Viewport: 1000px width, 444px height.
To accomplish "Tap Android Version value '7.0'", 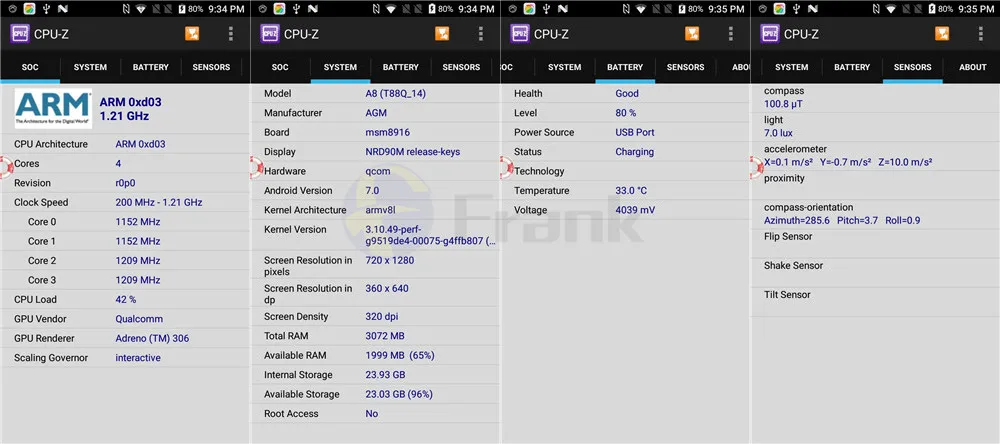I will [372, 191].
